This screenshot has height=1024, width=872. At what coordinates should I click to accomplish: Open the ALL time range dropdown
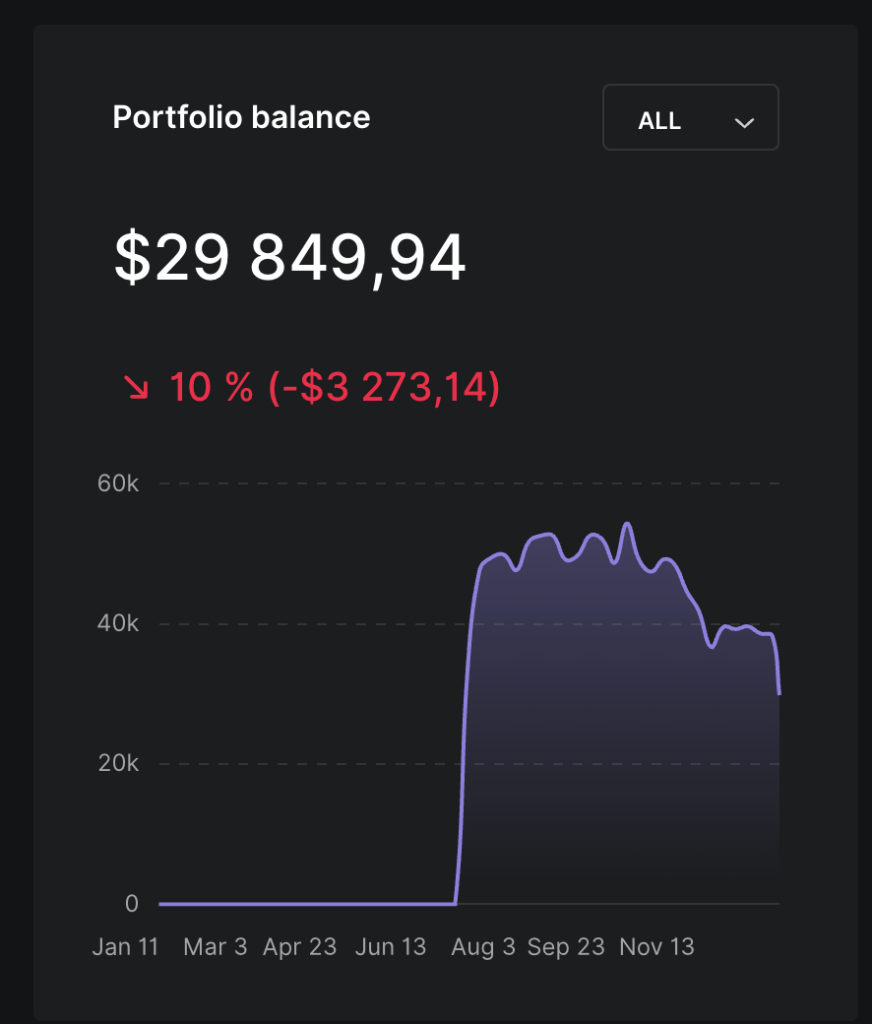pos(690,118)
